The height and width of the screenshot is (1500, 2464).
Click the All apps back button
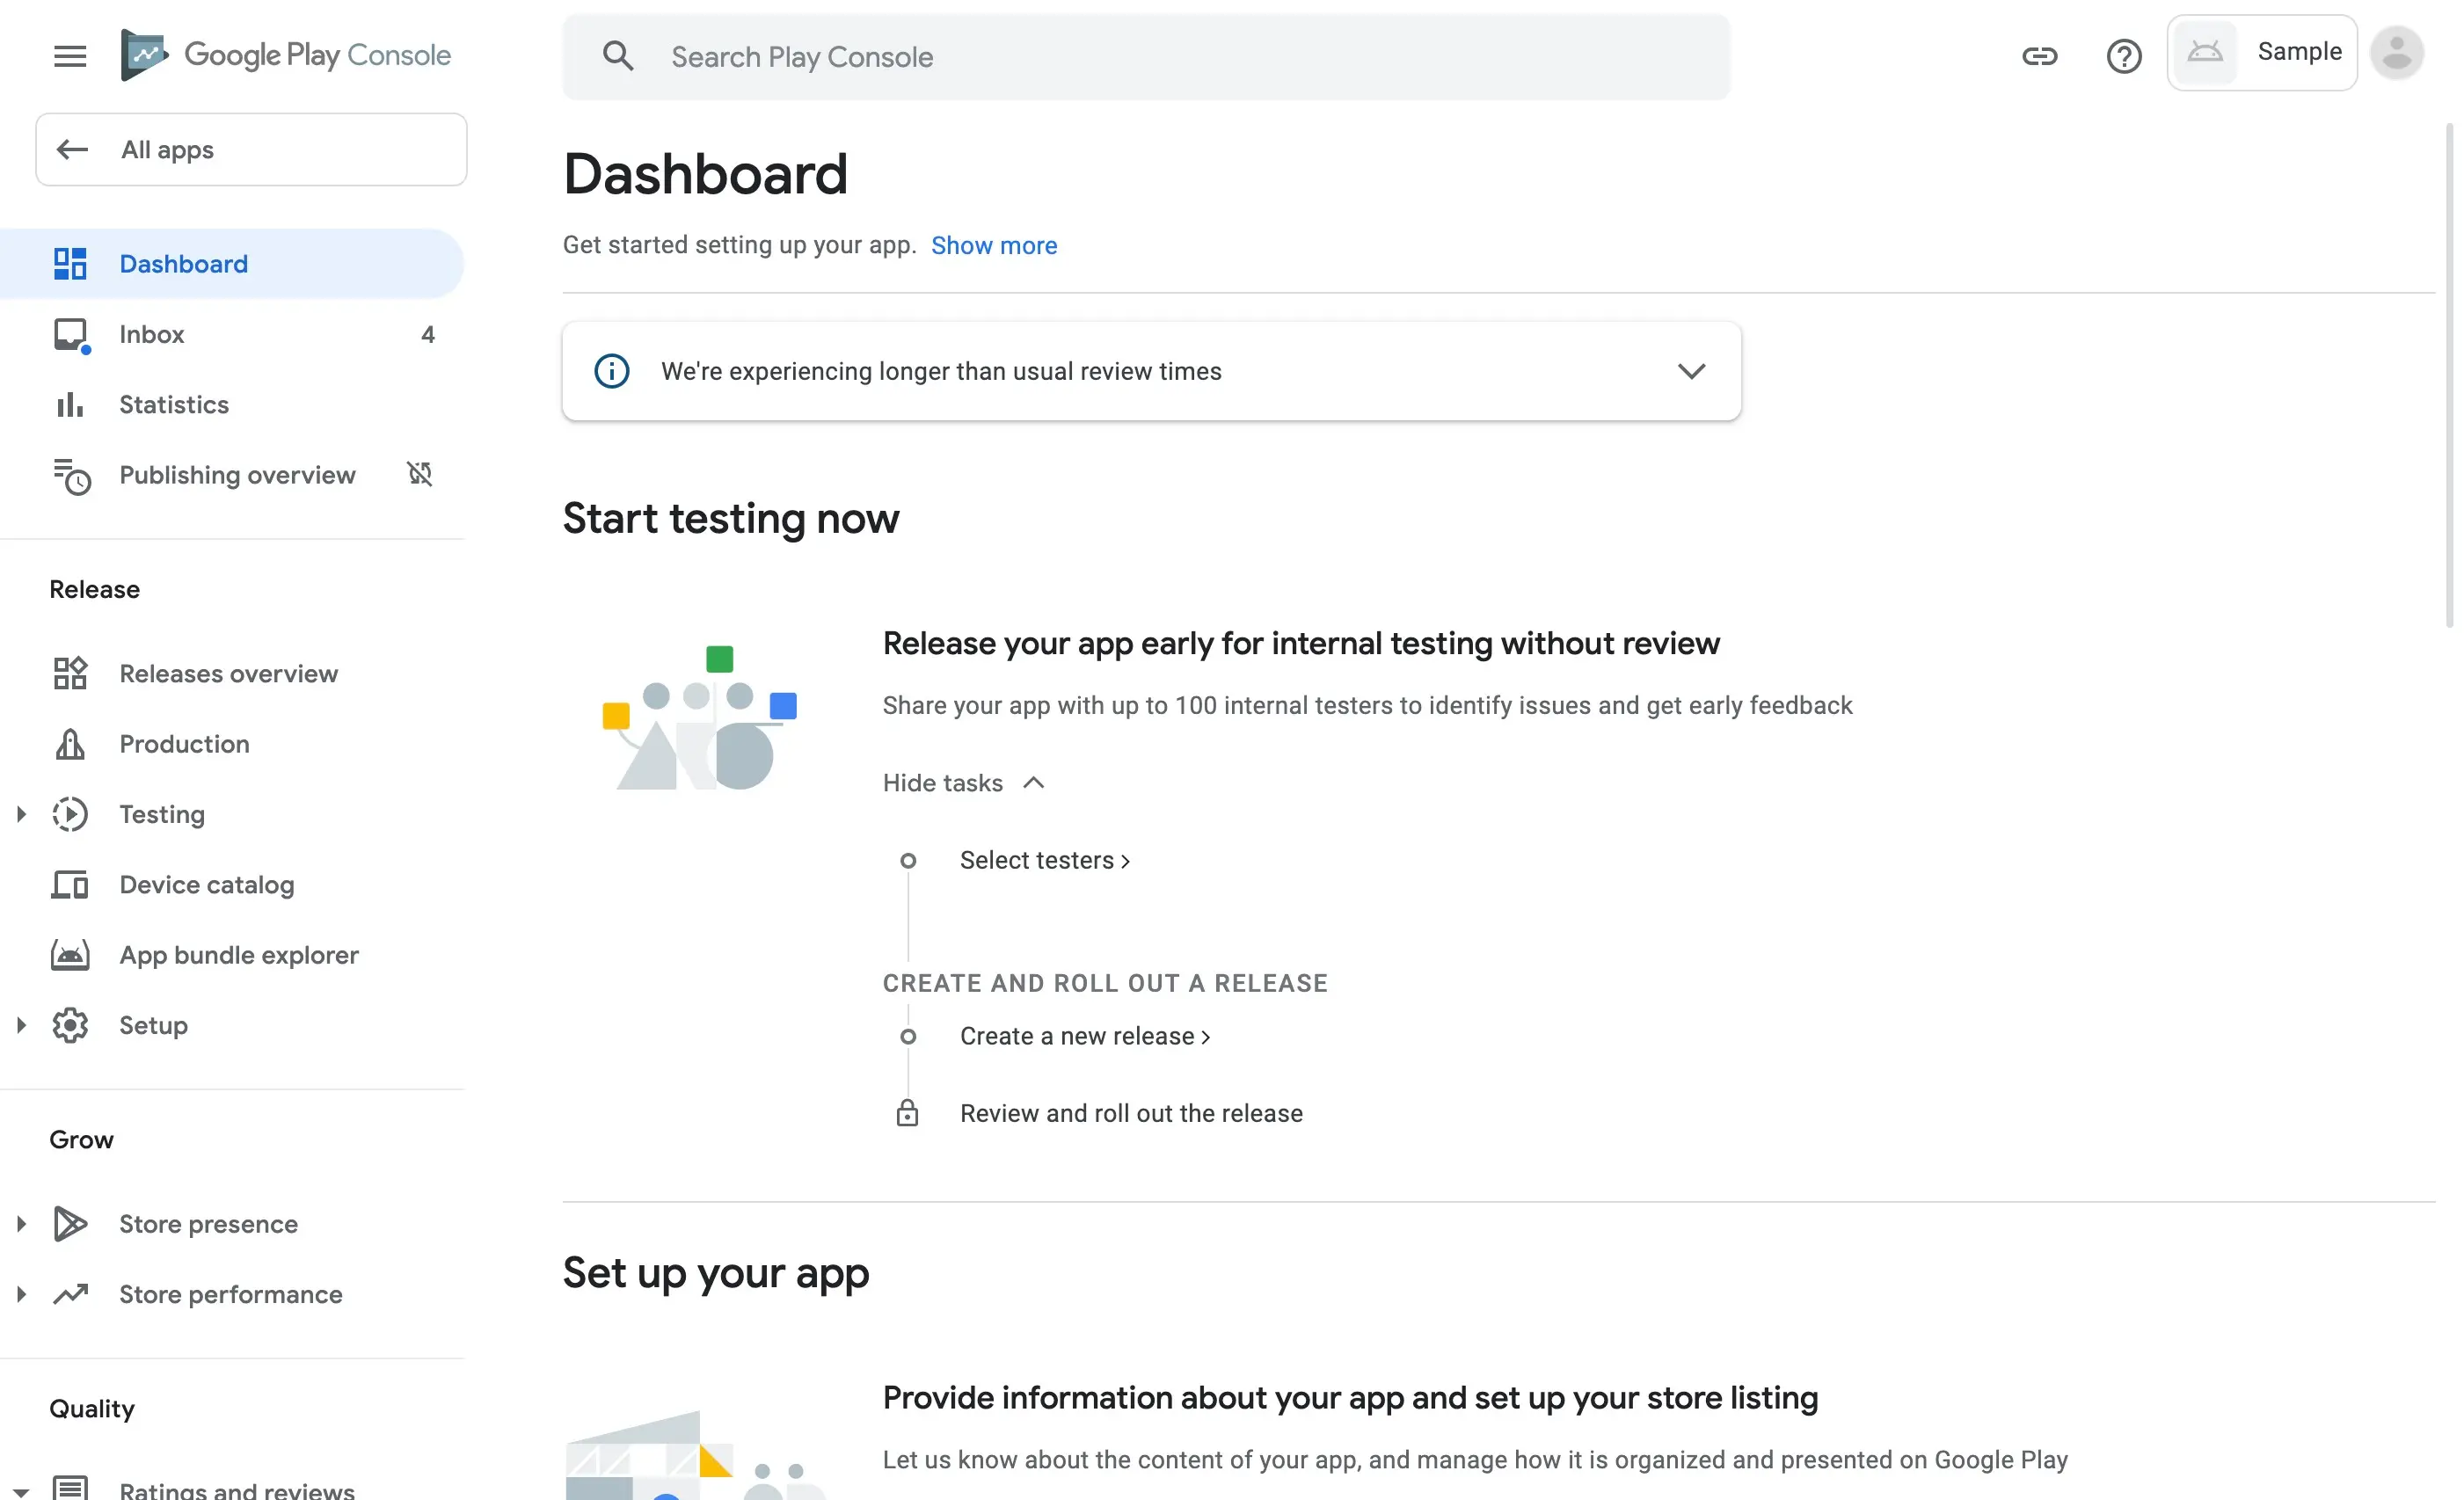[251, 150]
